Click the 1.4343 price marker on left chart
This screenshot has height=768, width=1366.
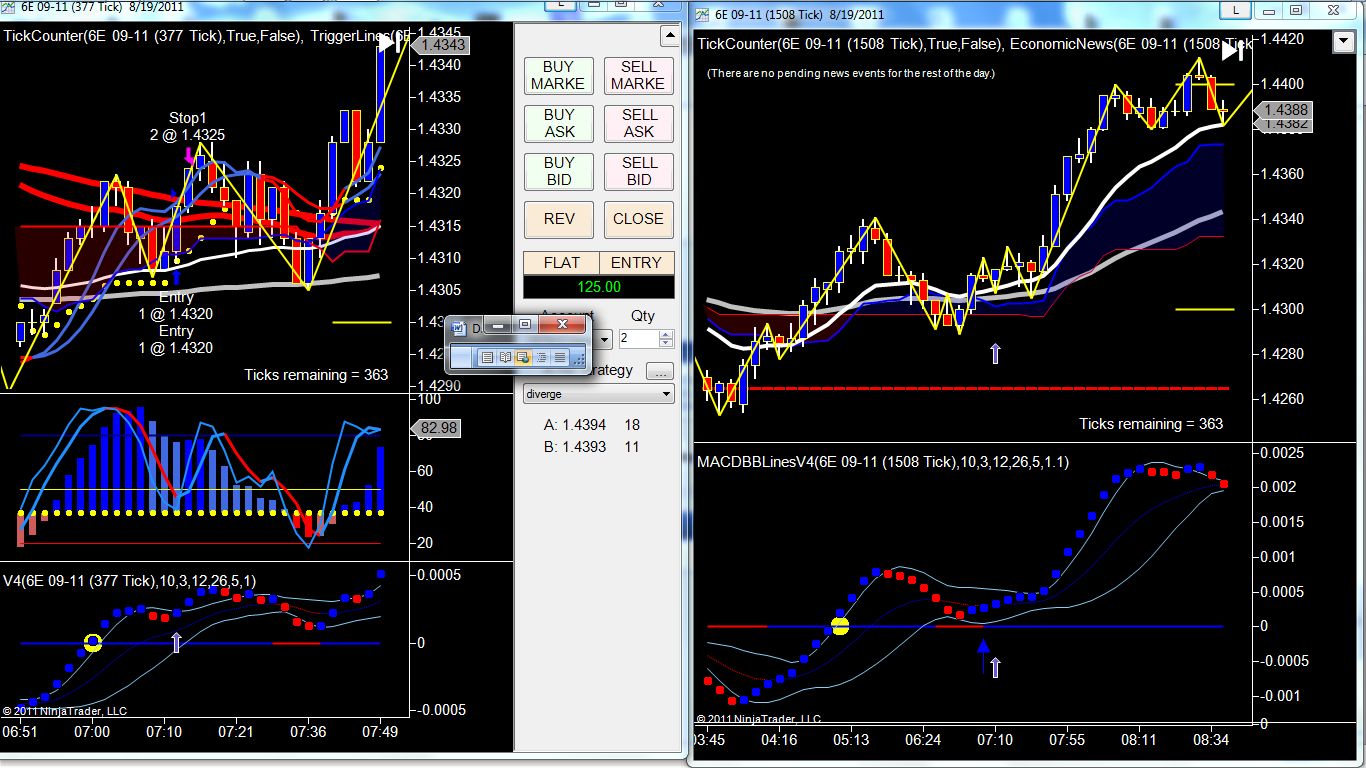(442, 45)
